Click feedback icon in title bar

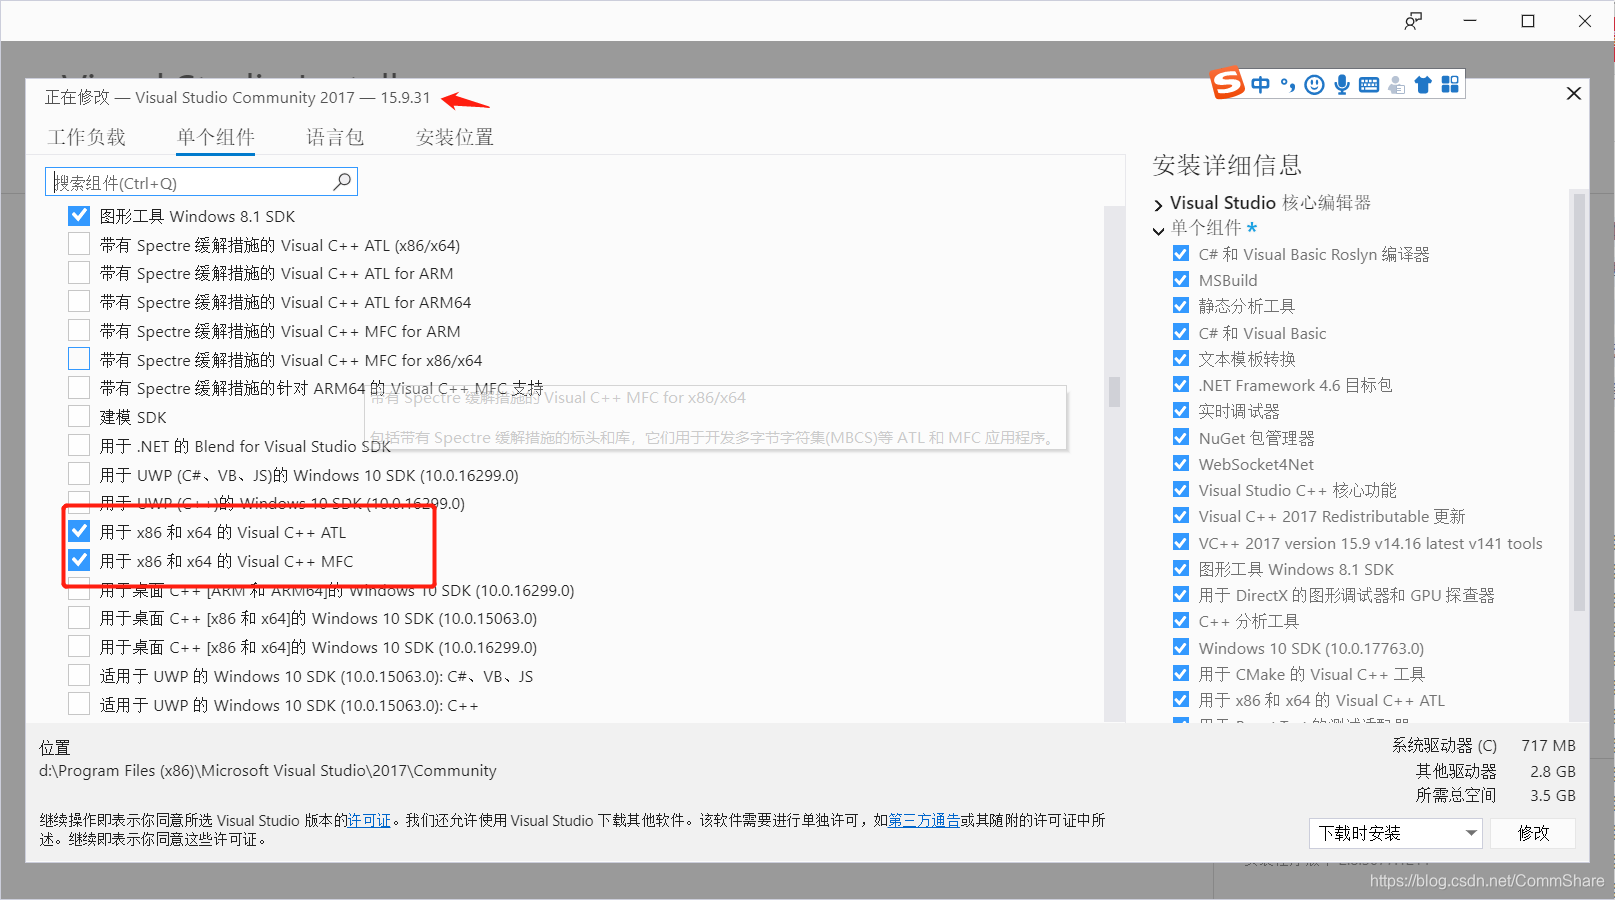[x=1413, y=21]
